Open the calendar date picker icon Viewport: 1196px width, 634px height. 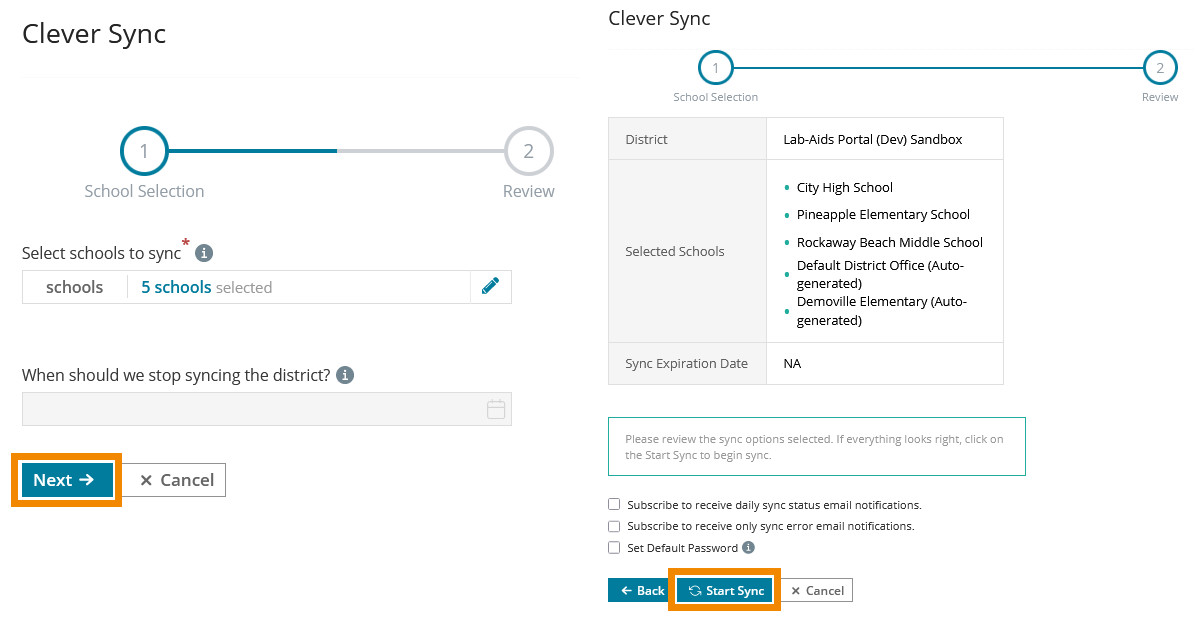click(x=496, y=409)
